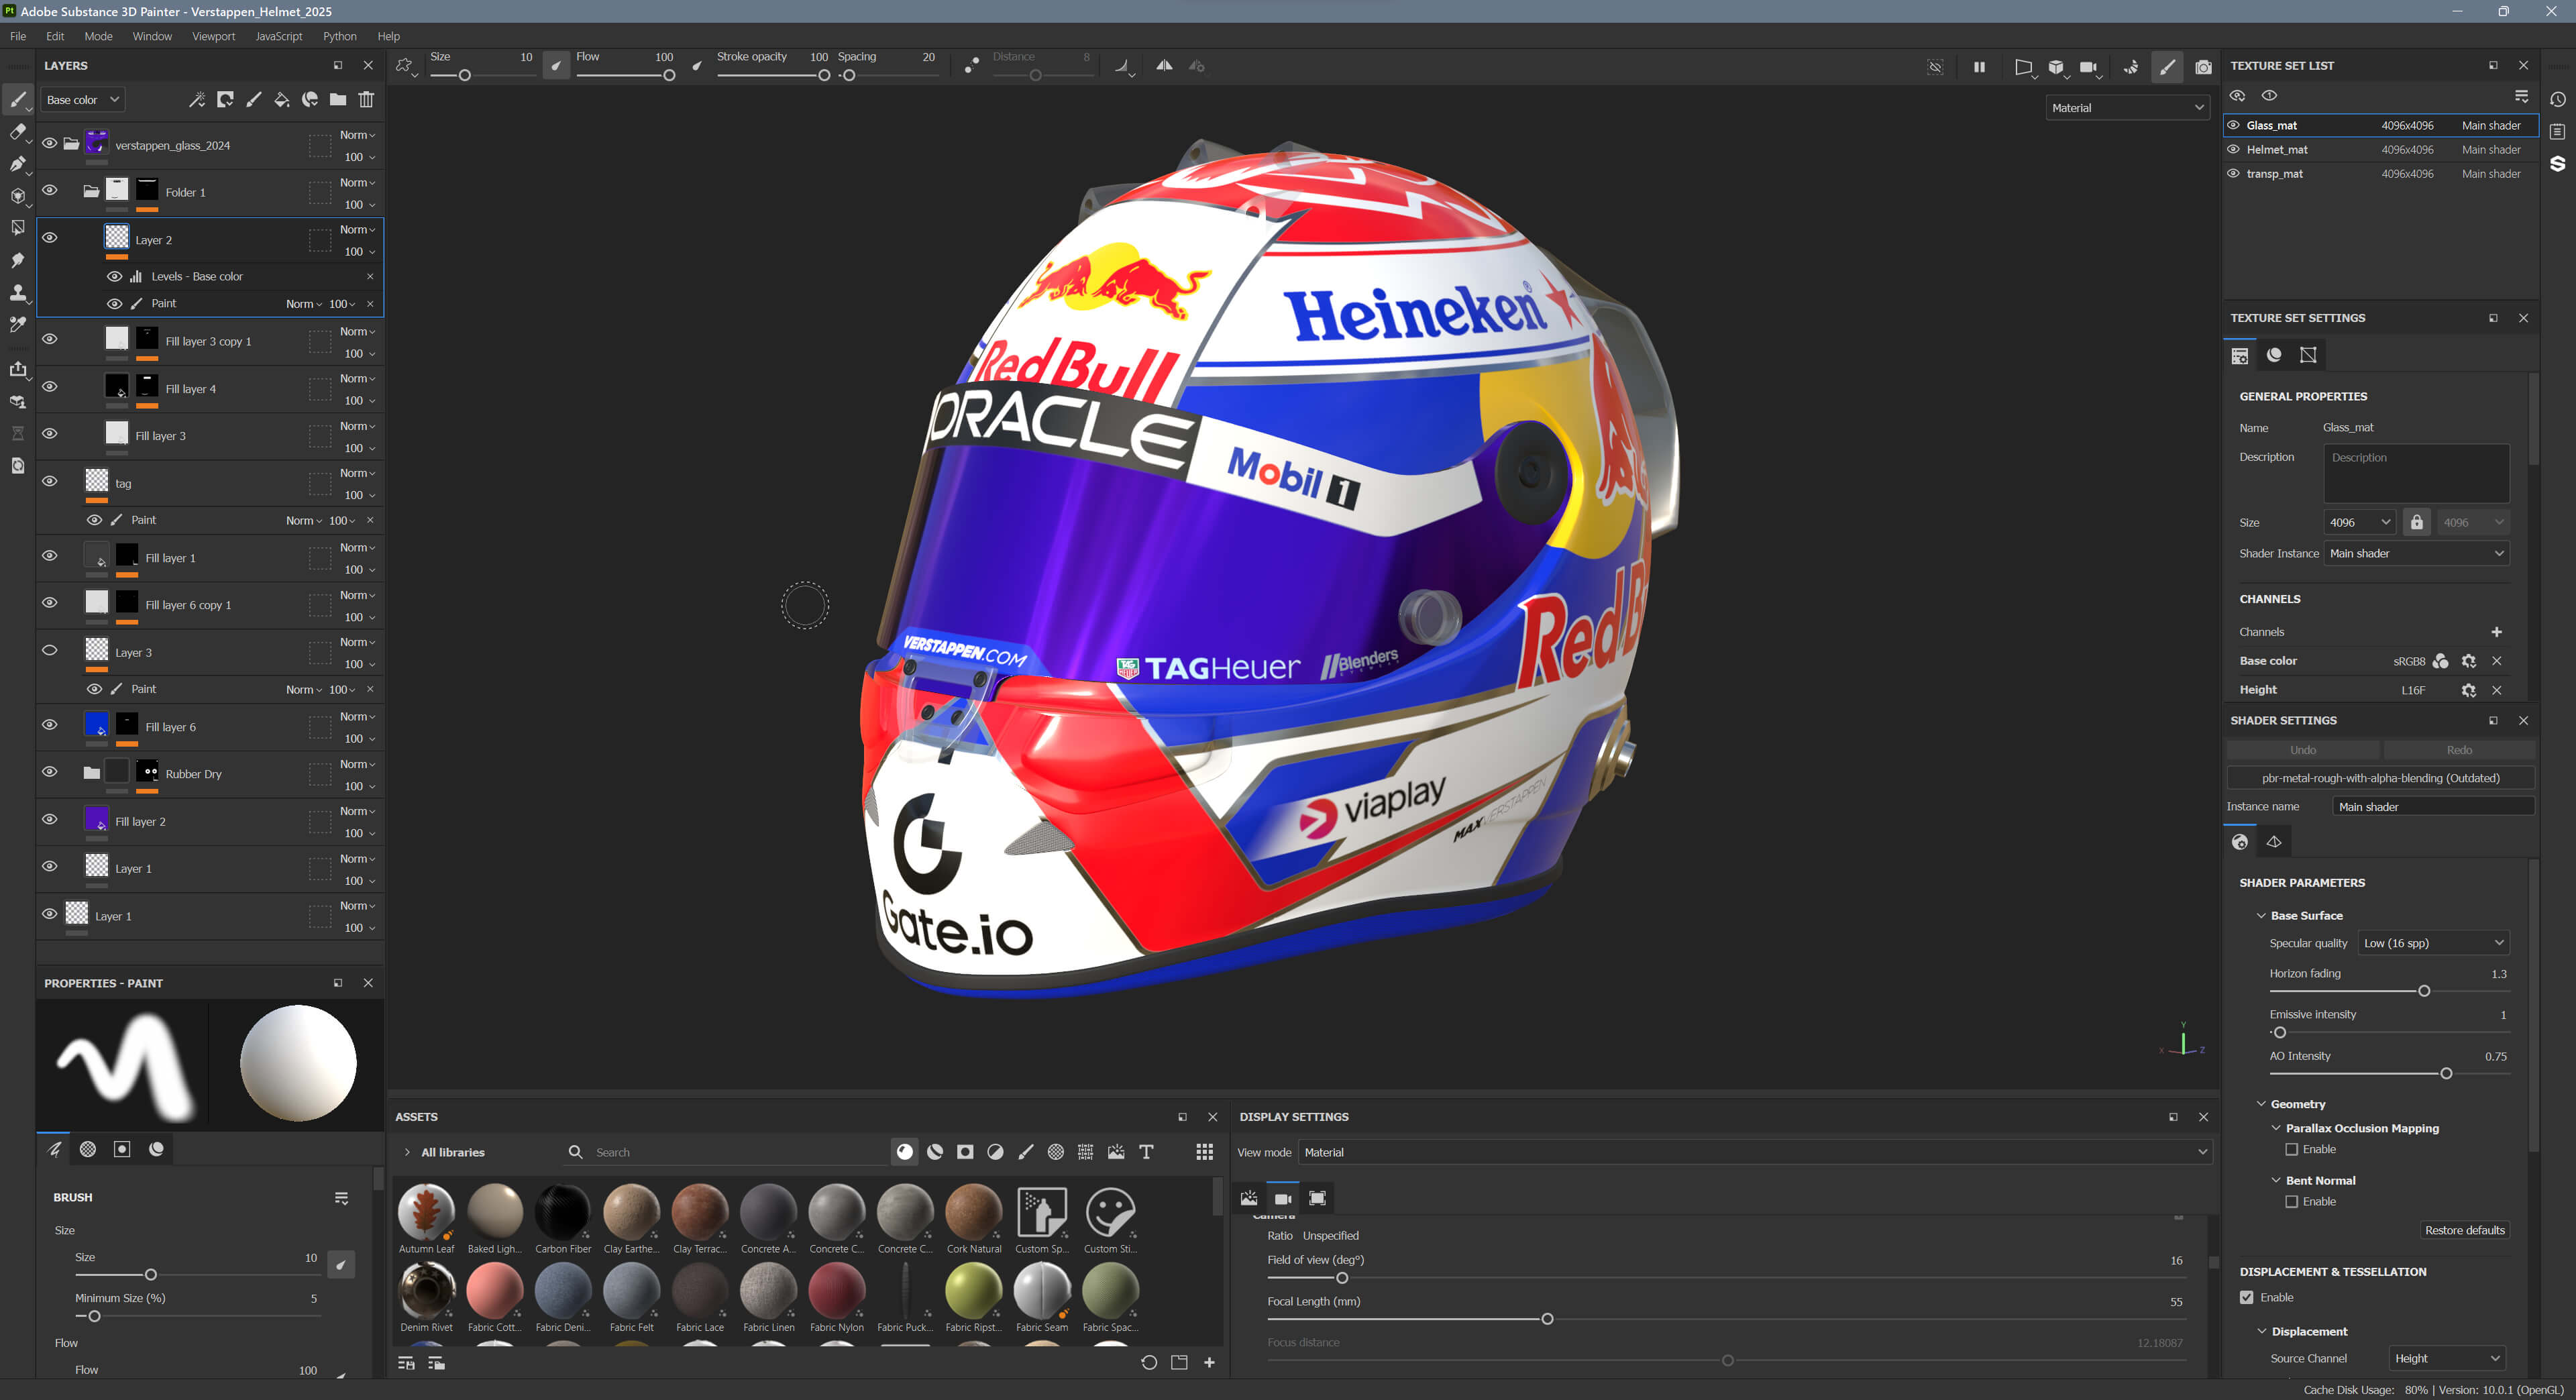Uncheck Displacement & Tessellation Enable
Screen dimensions: 2576x1400
(2247, 1297)
